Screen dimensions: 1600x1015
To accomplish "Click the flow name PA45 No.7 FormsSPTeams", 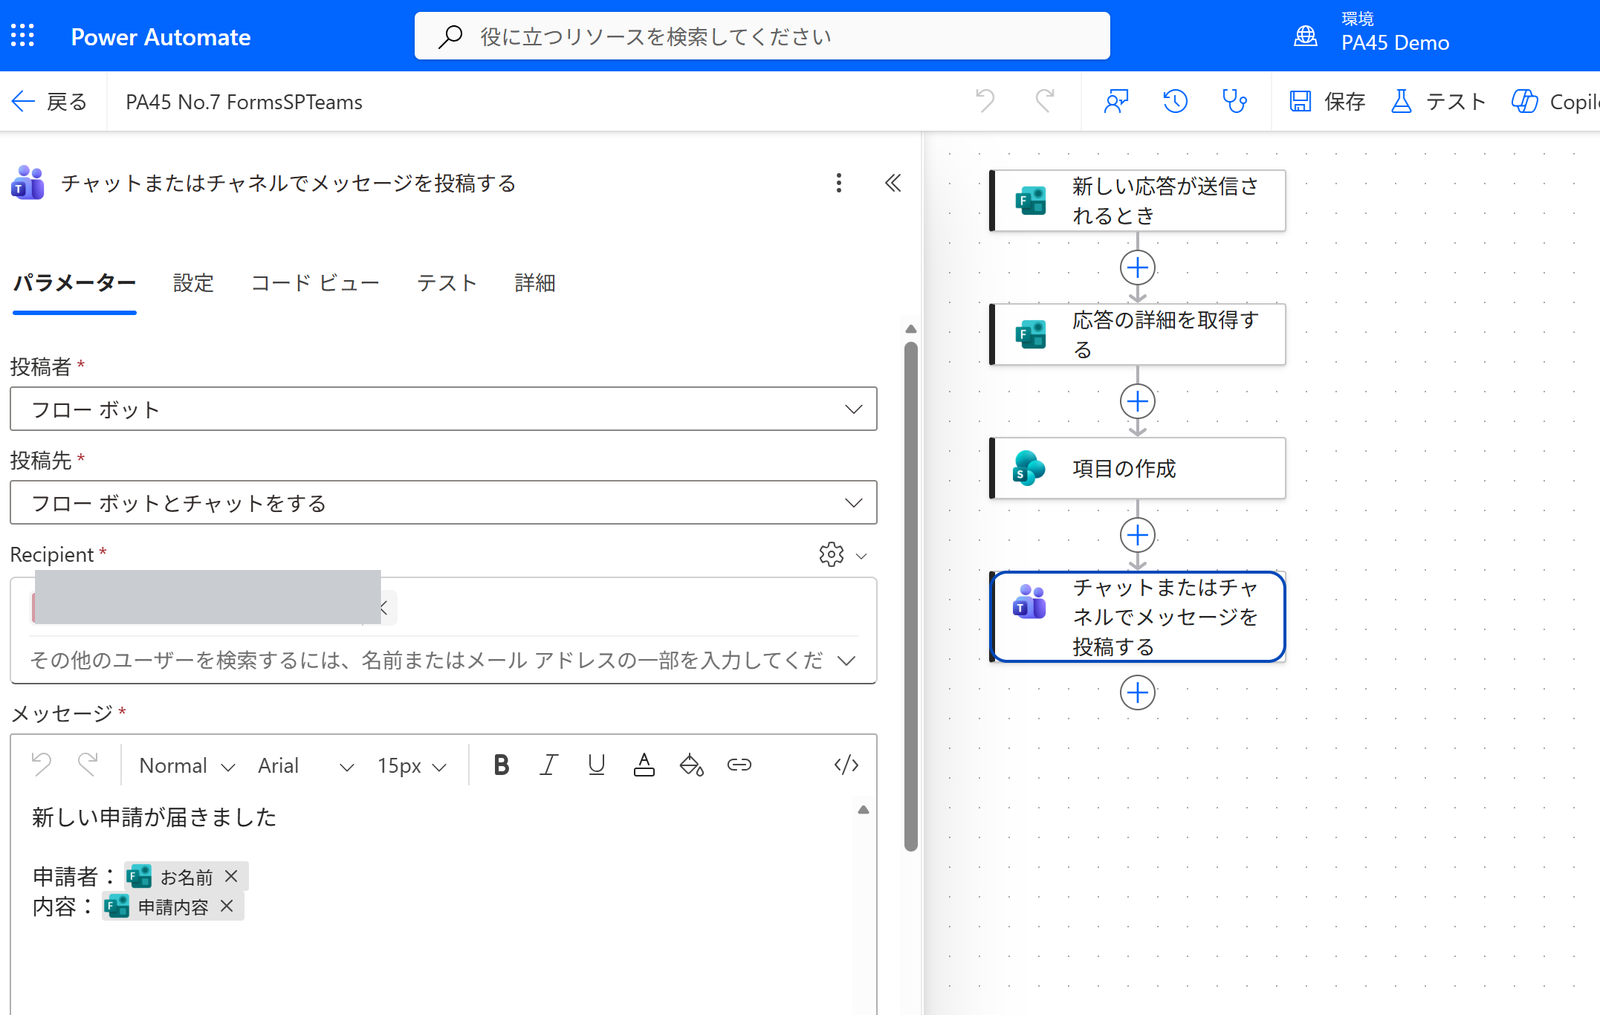I will tap(244, 102).
